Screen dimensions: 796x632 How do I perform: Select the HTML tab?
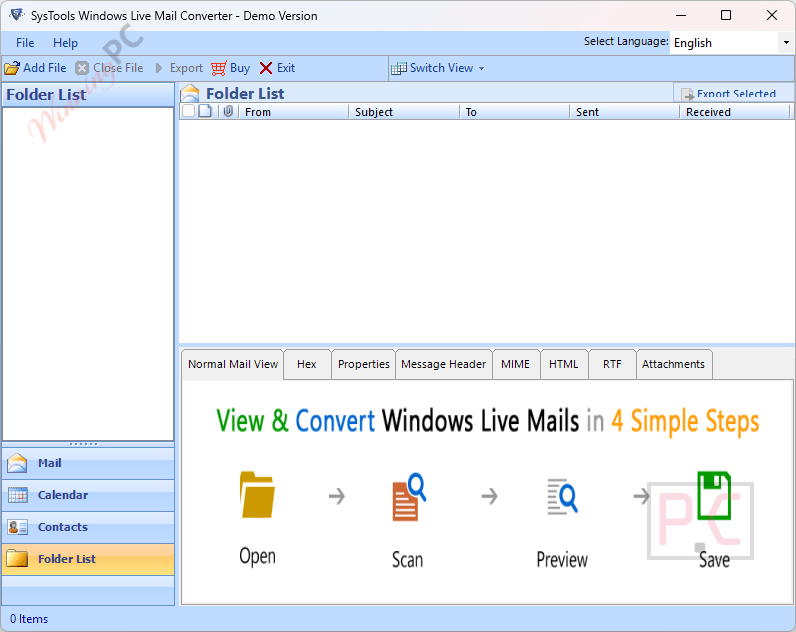[x=563, y=364]
